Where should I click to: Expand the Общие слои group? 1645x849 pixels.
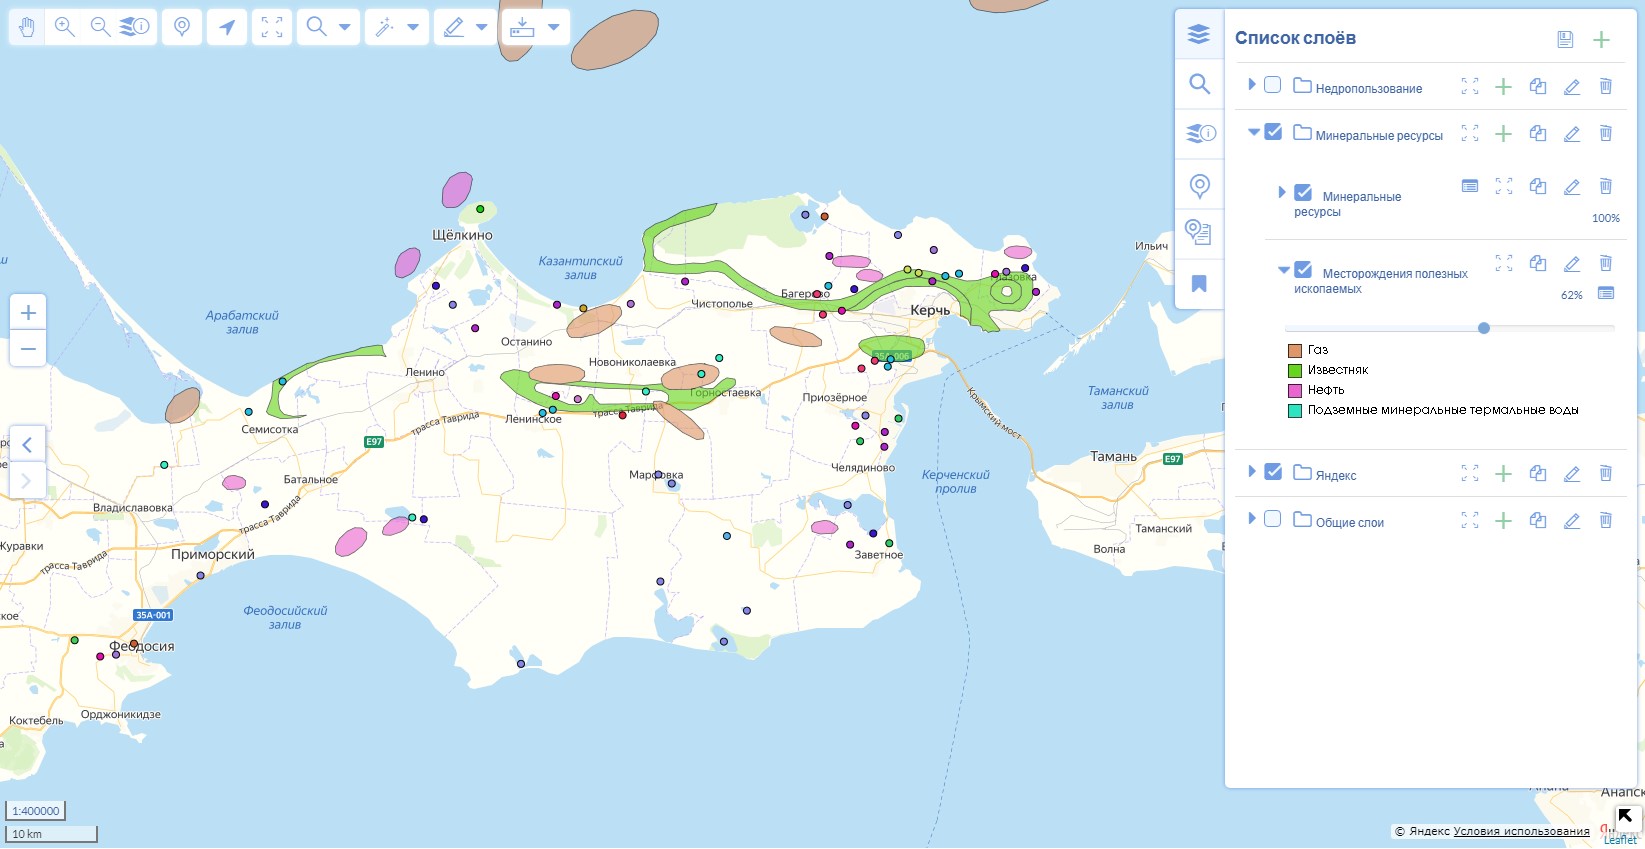coord(1251,519)
